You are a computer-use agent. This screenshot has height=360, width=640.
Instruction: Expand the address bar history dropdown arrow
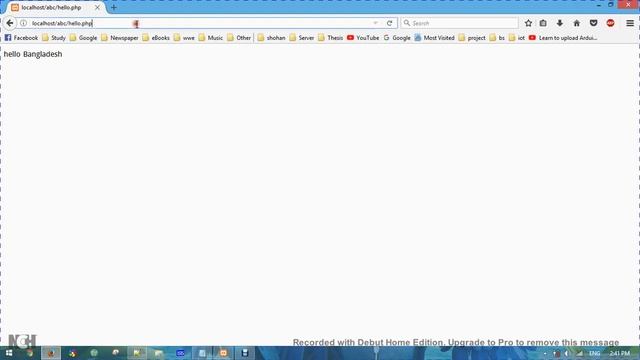[375, 23]
